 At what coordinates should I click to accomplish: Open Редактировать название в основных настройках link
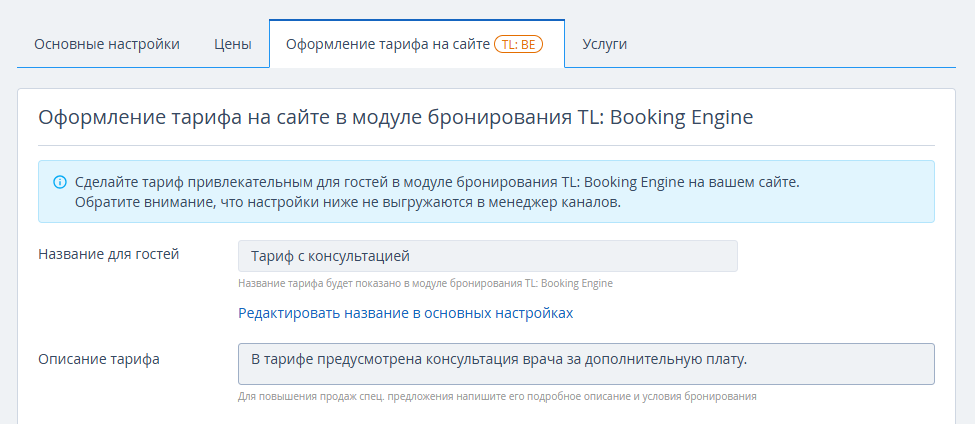click(x=405, y=313)
